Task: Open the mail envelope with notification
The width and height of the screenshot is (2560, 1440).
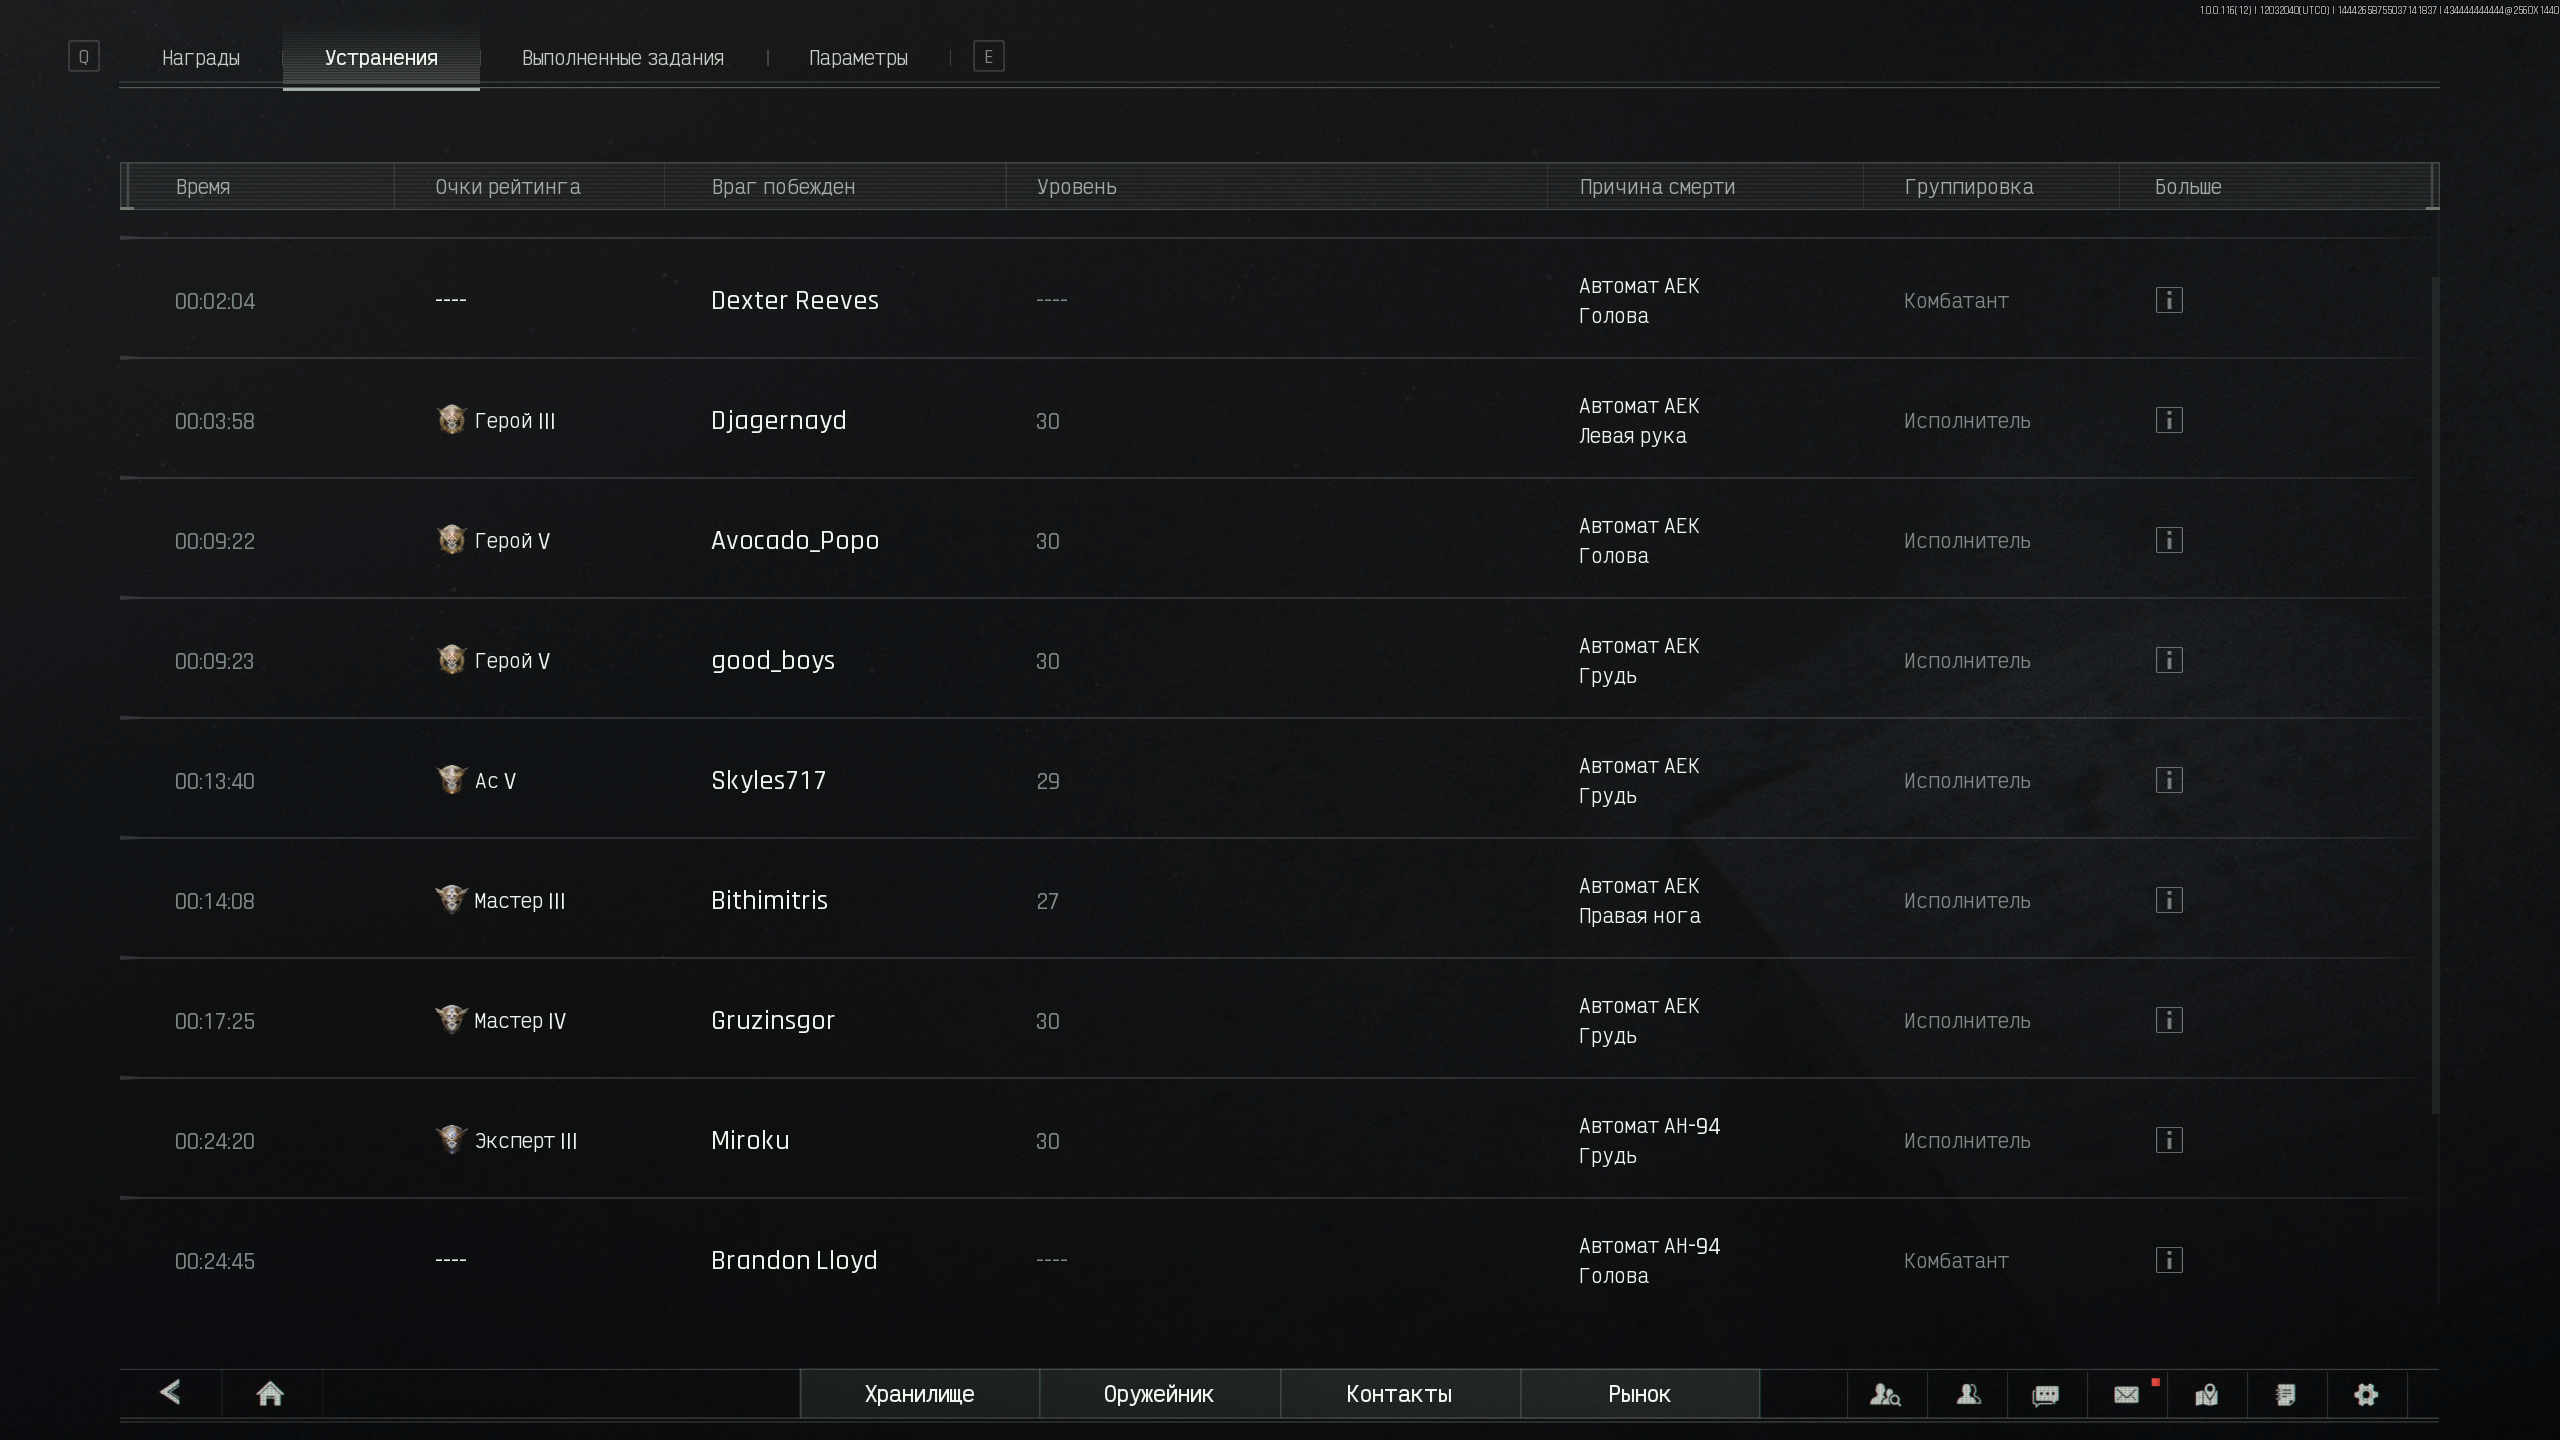Action: click(2127, 1394)
